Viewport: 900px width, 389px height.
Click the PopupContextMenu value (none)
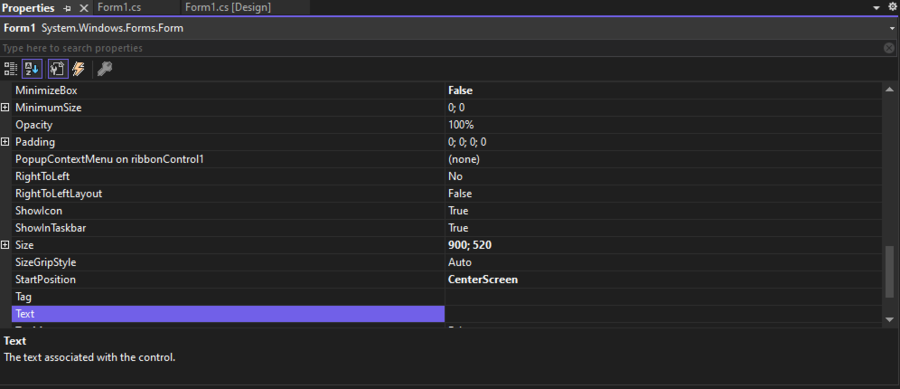coord(464,159)
